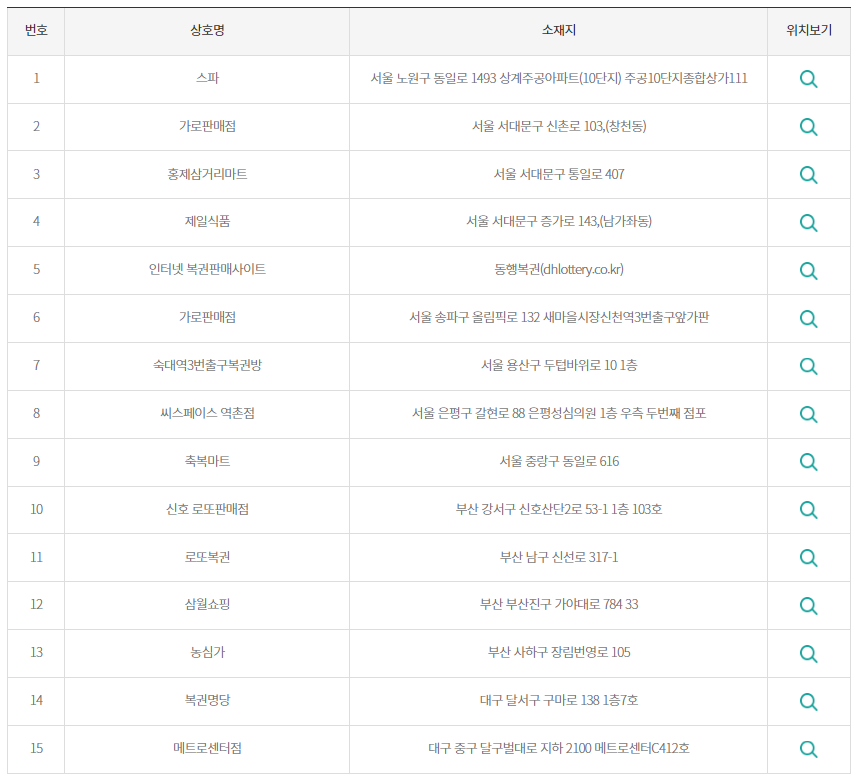Image resolution: width=858 pixels, height=778 pixels.
Task: Click row number 10 cell
Action: 36,509
